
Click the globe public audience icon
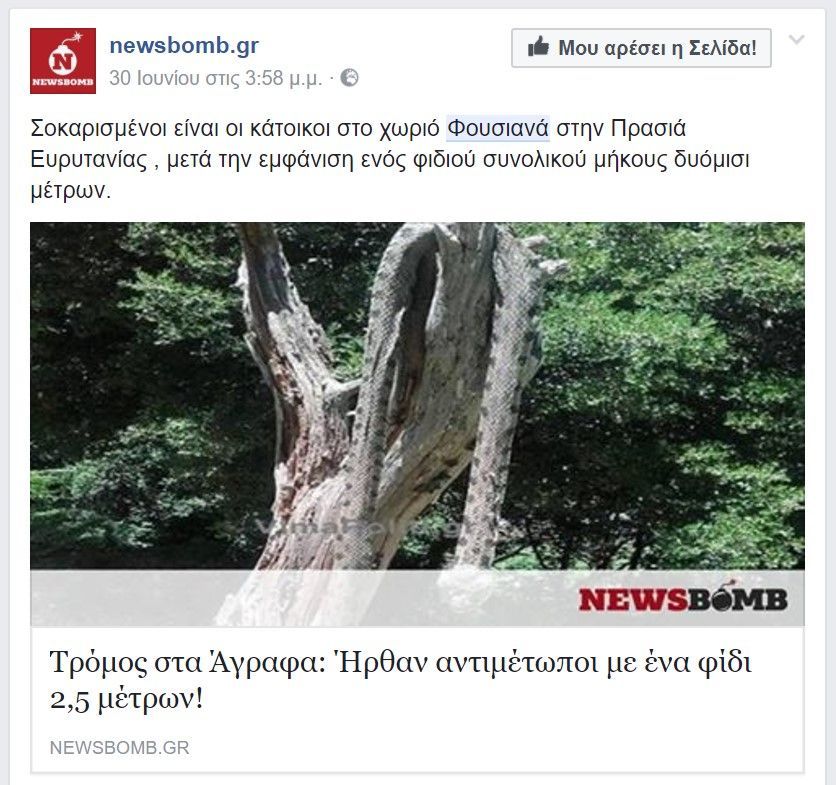pos(350,78)
